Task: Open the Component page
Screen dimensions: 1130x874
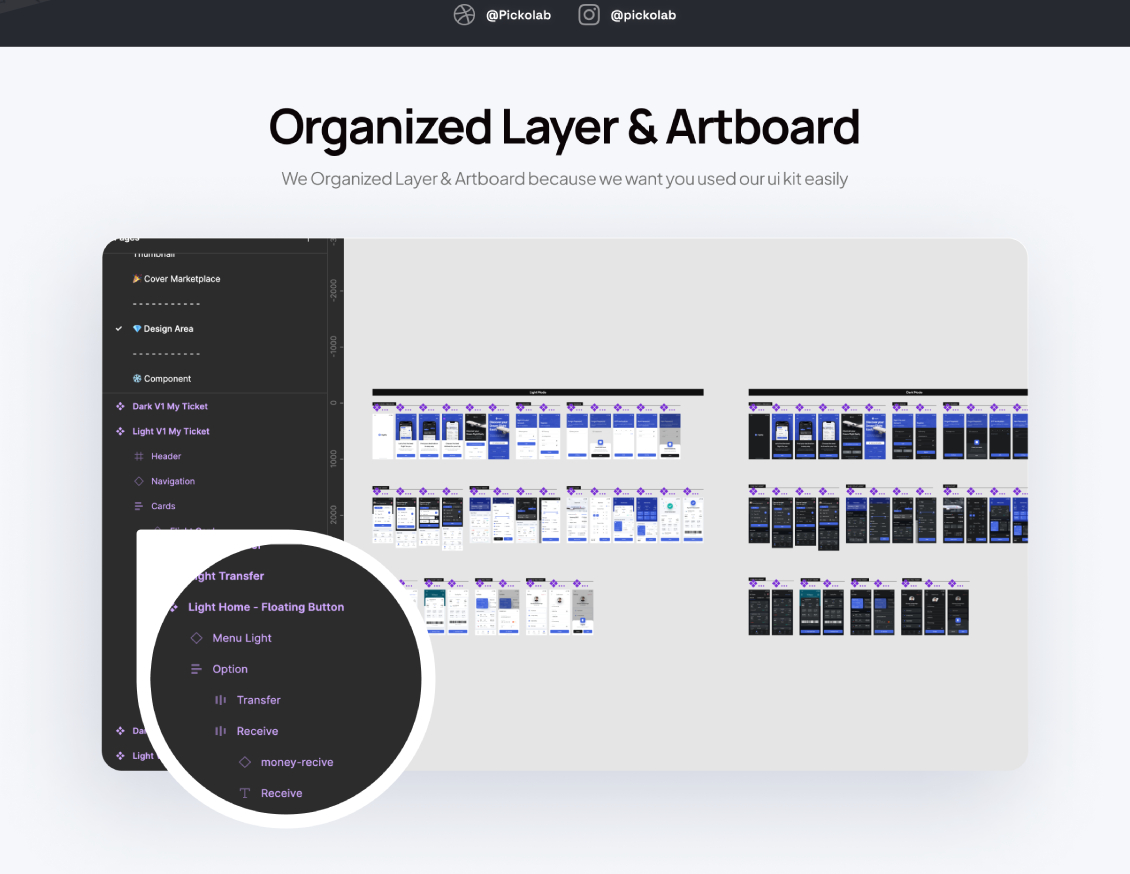Action: click(167, 379)
